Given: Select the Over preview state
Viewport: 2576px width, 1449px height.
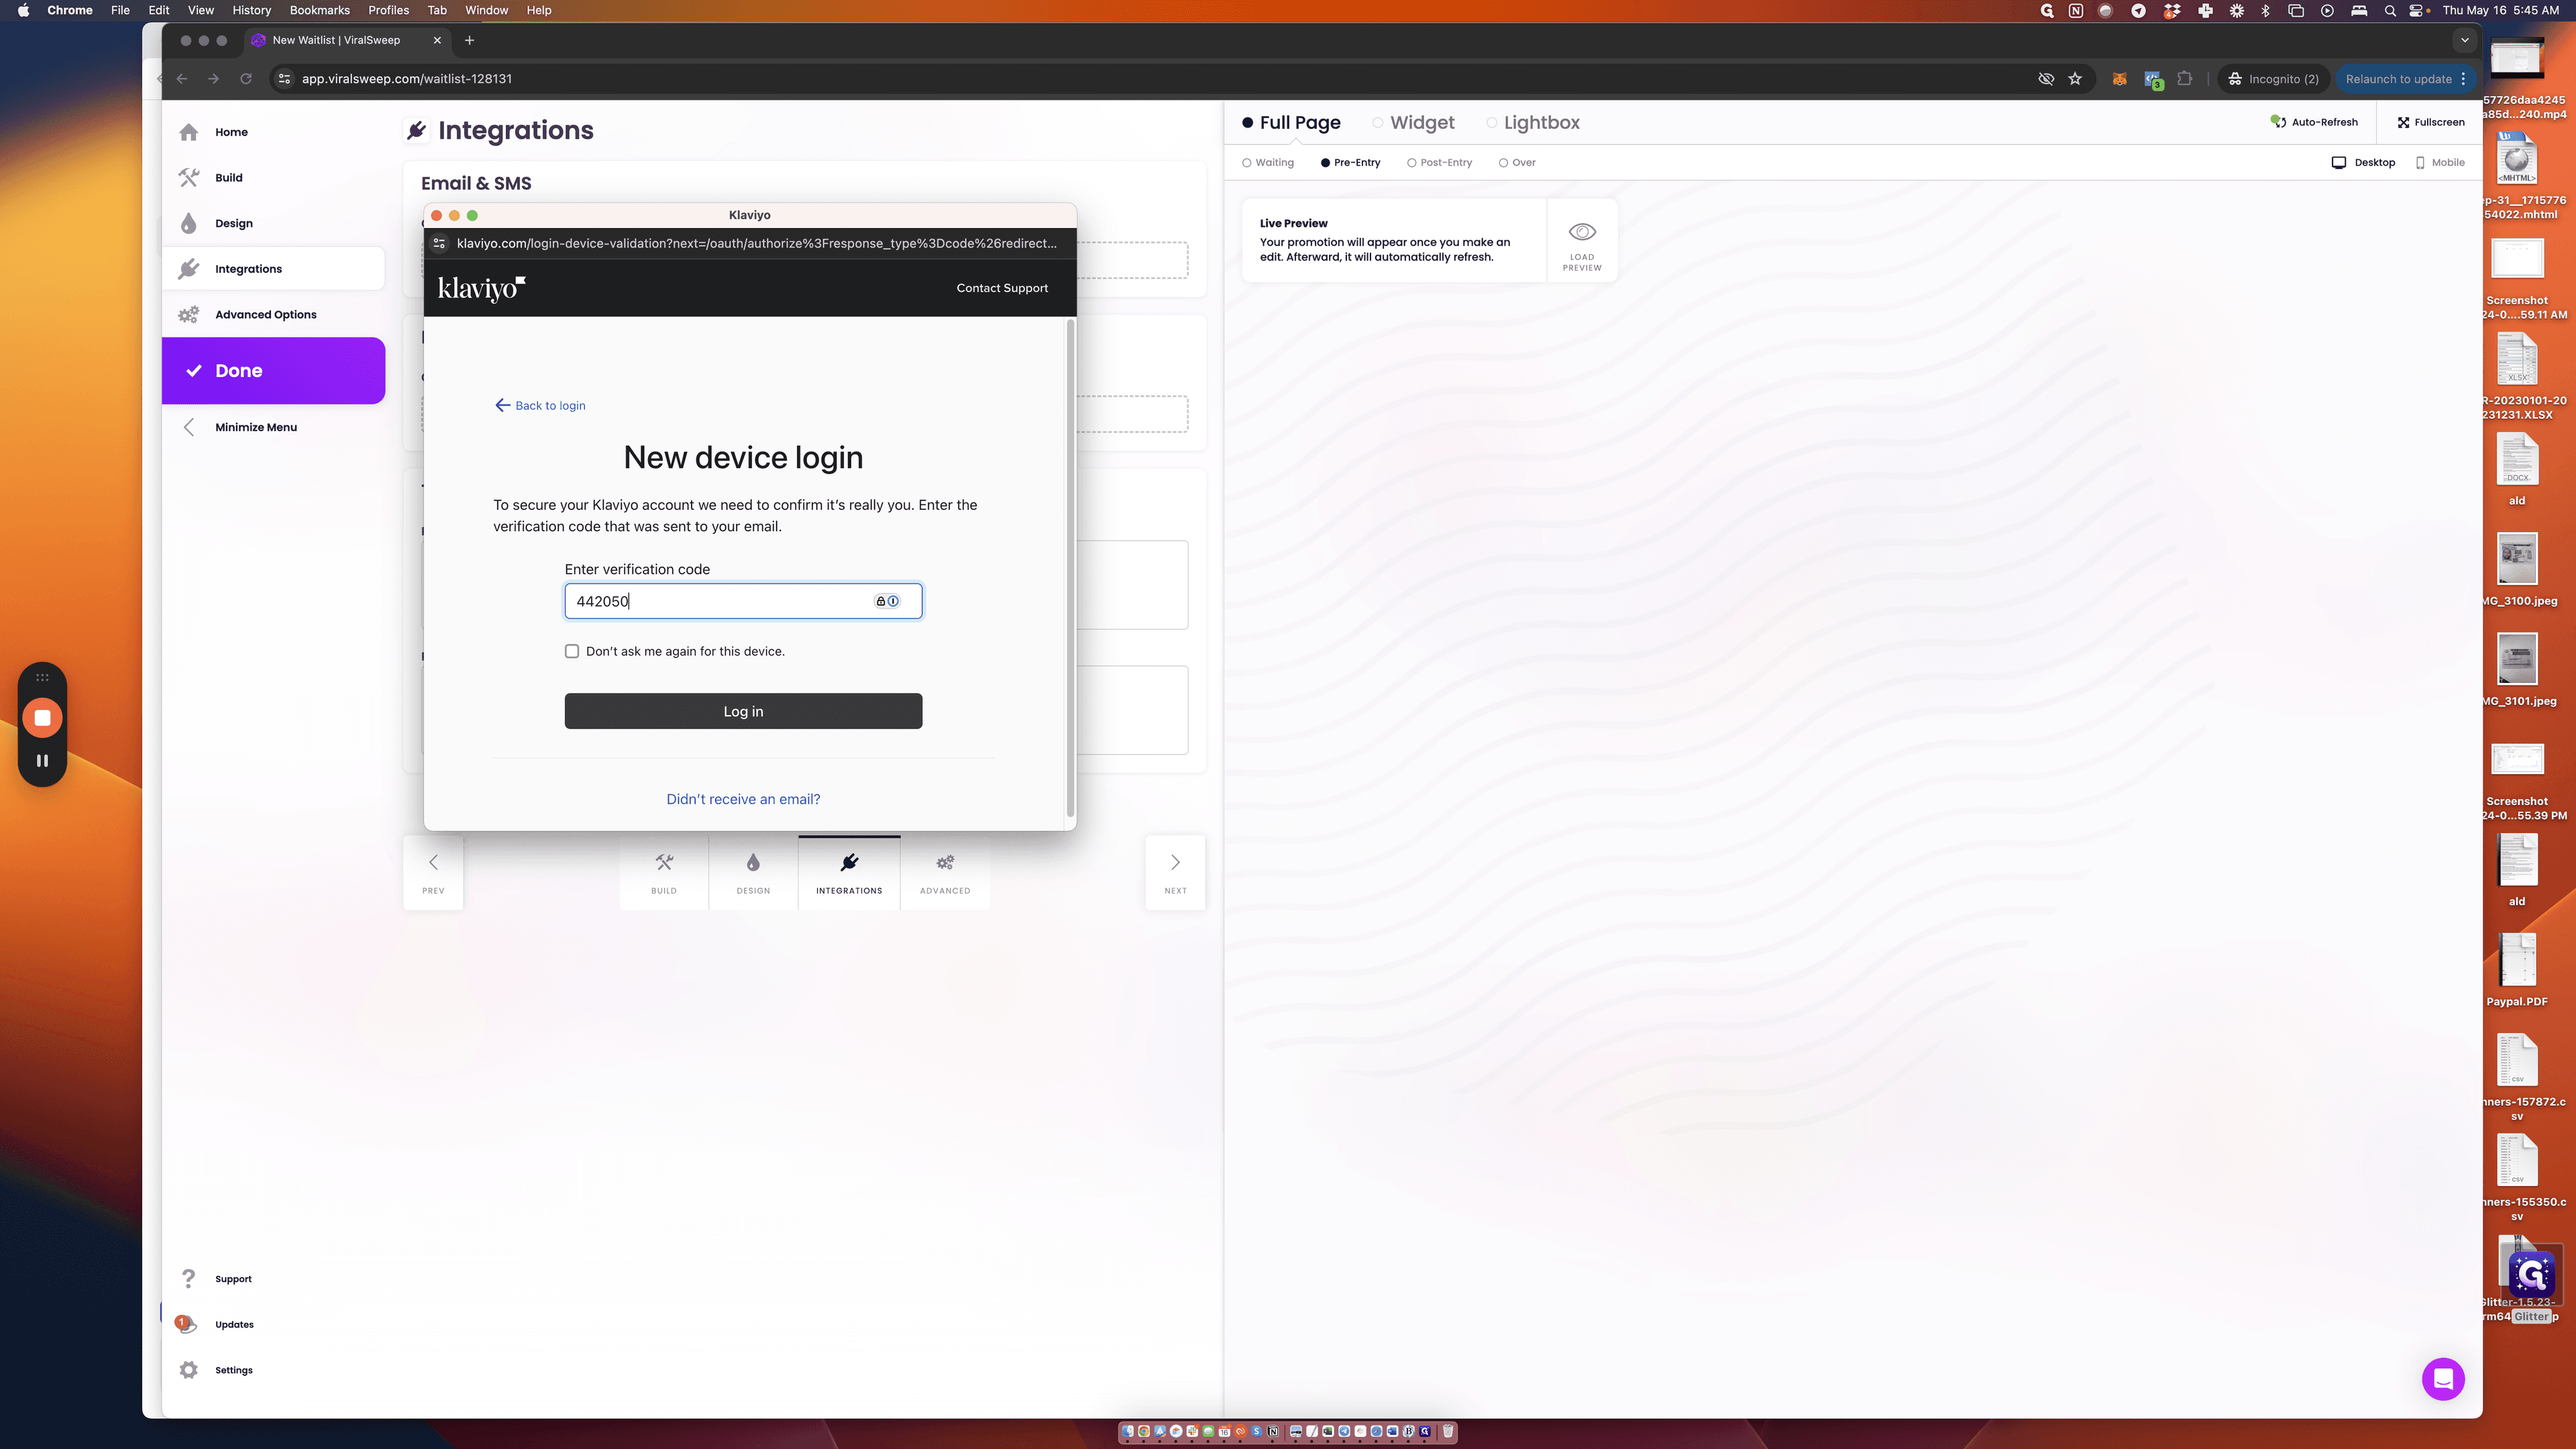Looking at the screenshot, I should point(1517,162).
